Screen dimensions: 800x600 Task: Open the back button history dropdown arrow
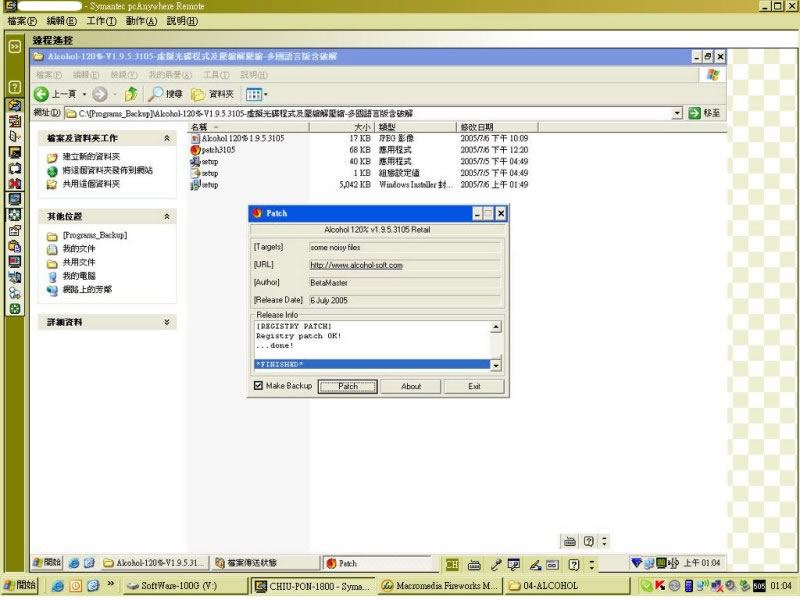[84, 94]
